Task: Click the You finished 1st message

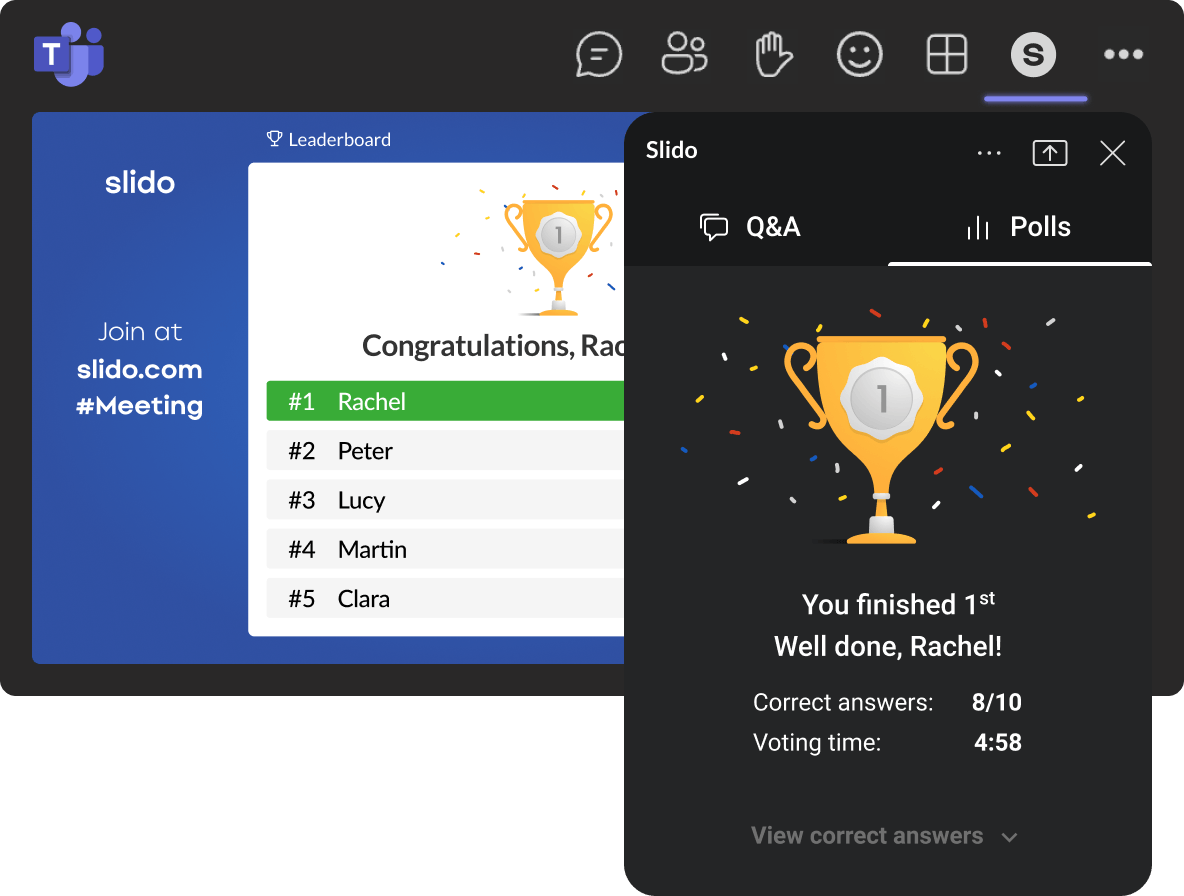Action: pyautogui.click(x=898, y=604)
